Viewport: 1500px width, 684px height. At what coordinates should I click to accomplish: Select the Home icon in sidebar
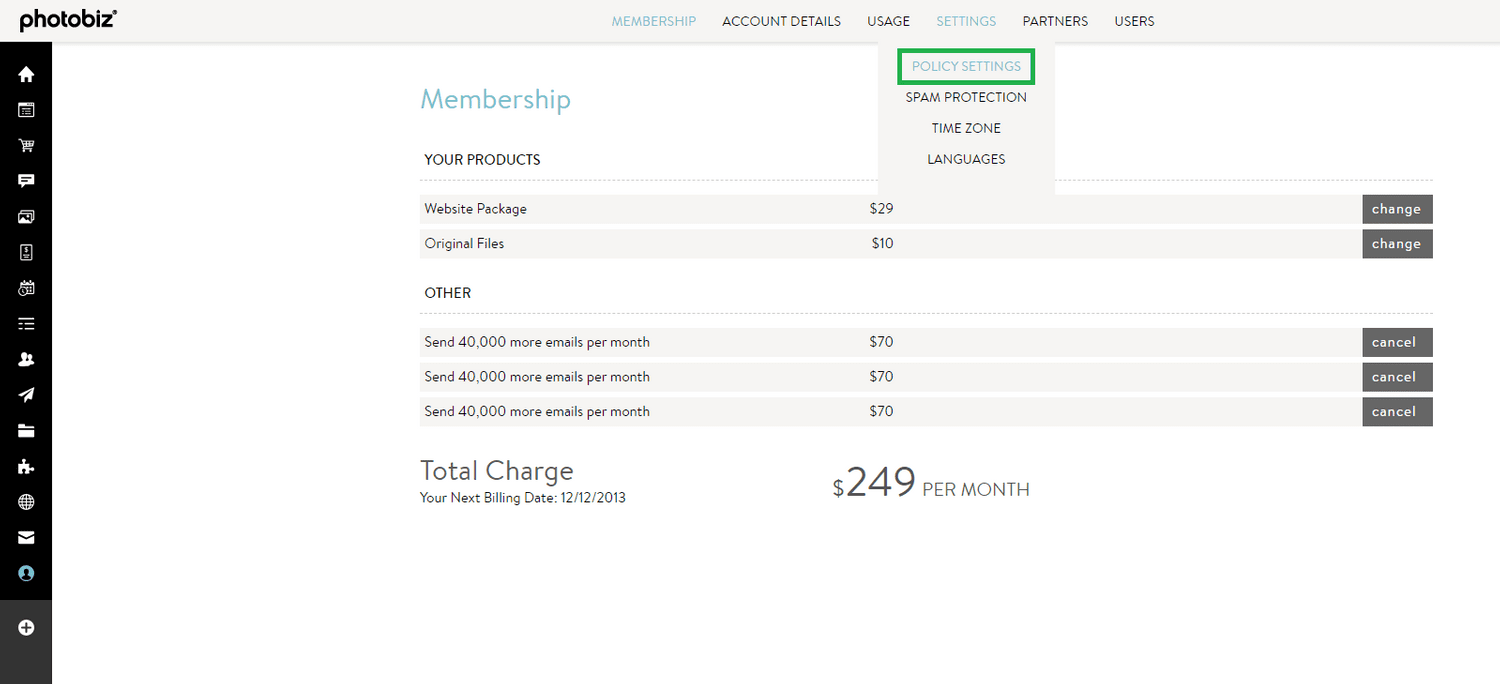(26, 74)
